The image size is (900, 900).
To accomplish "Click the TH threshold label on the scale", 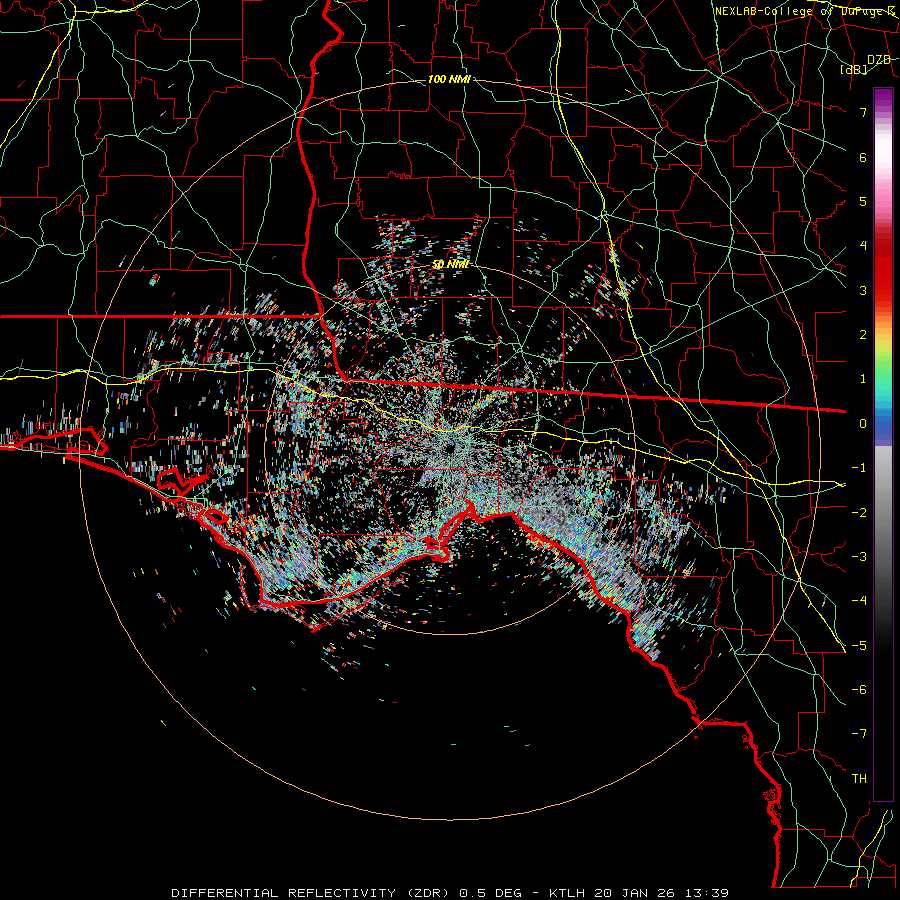I will pos(859,779).
